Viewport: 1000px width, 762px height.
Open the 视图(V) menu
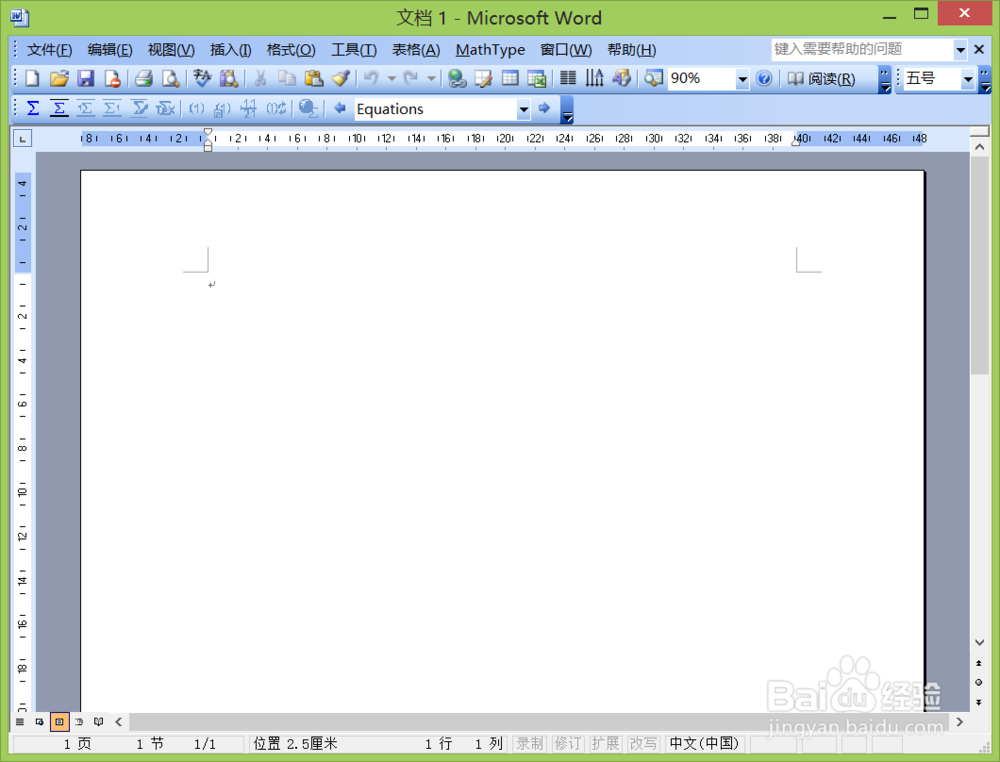pyautogui.click(x=171, y=50)
